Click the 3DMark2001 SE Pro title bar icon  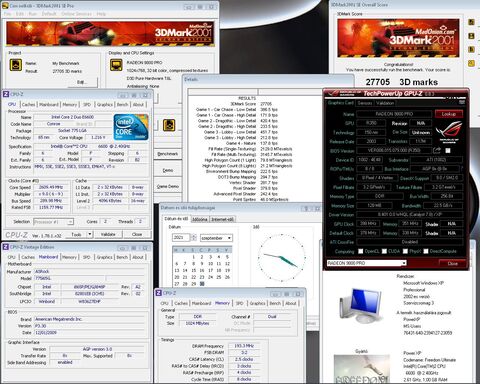click(x=5, y=6)
